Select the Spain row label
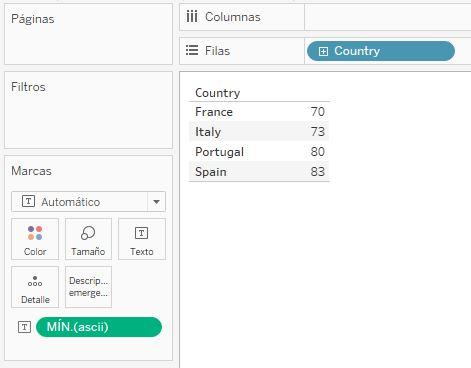This screenshot has width=471, height=368. tap(211, 172)
